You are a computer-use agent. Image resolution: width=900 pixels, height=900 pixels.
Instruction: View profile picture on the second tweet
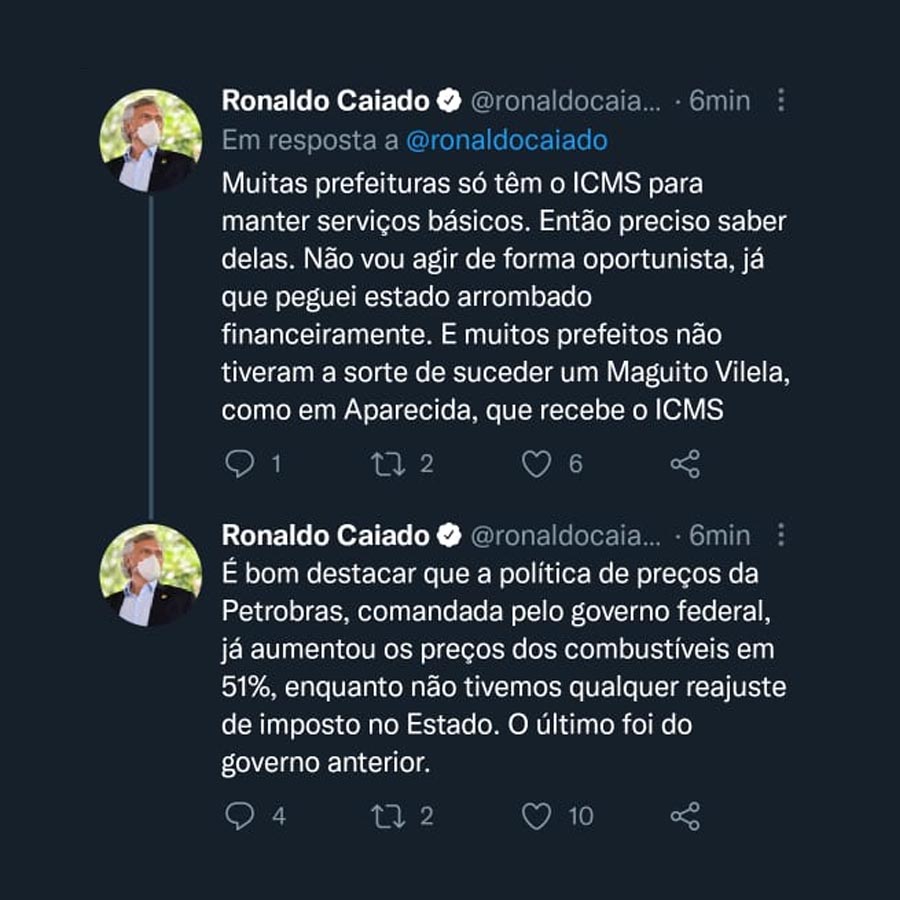(150, 574)
